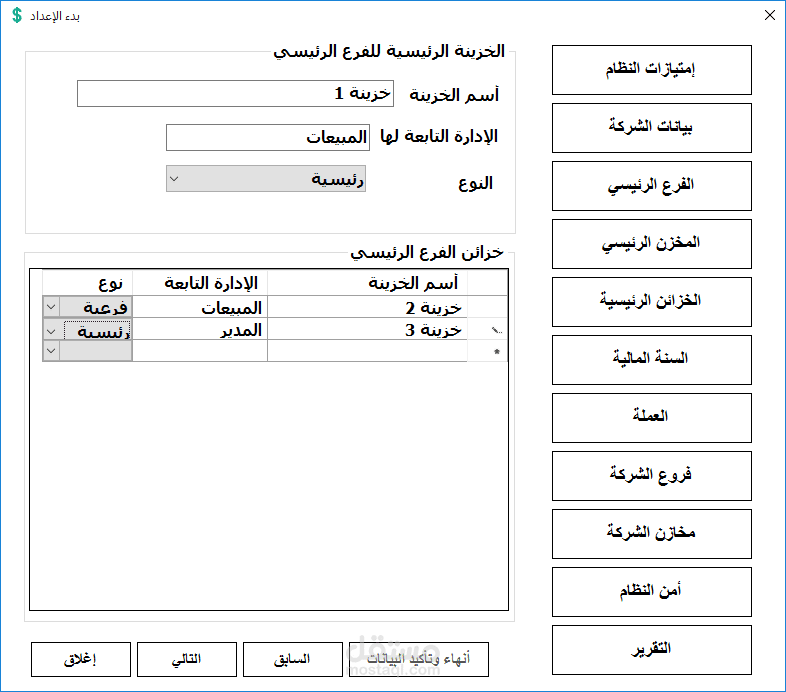This screenshot has height=692, width=786.
Task: Show the التقرير page
Action: [x=652, y=650]
